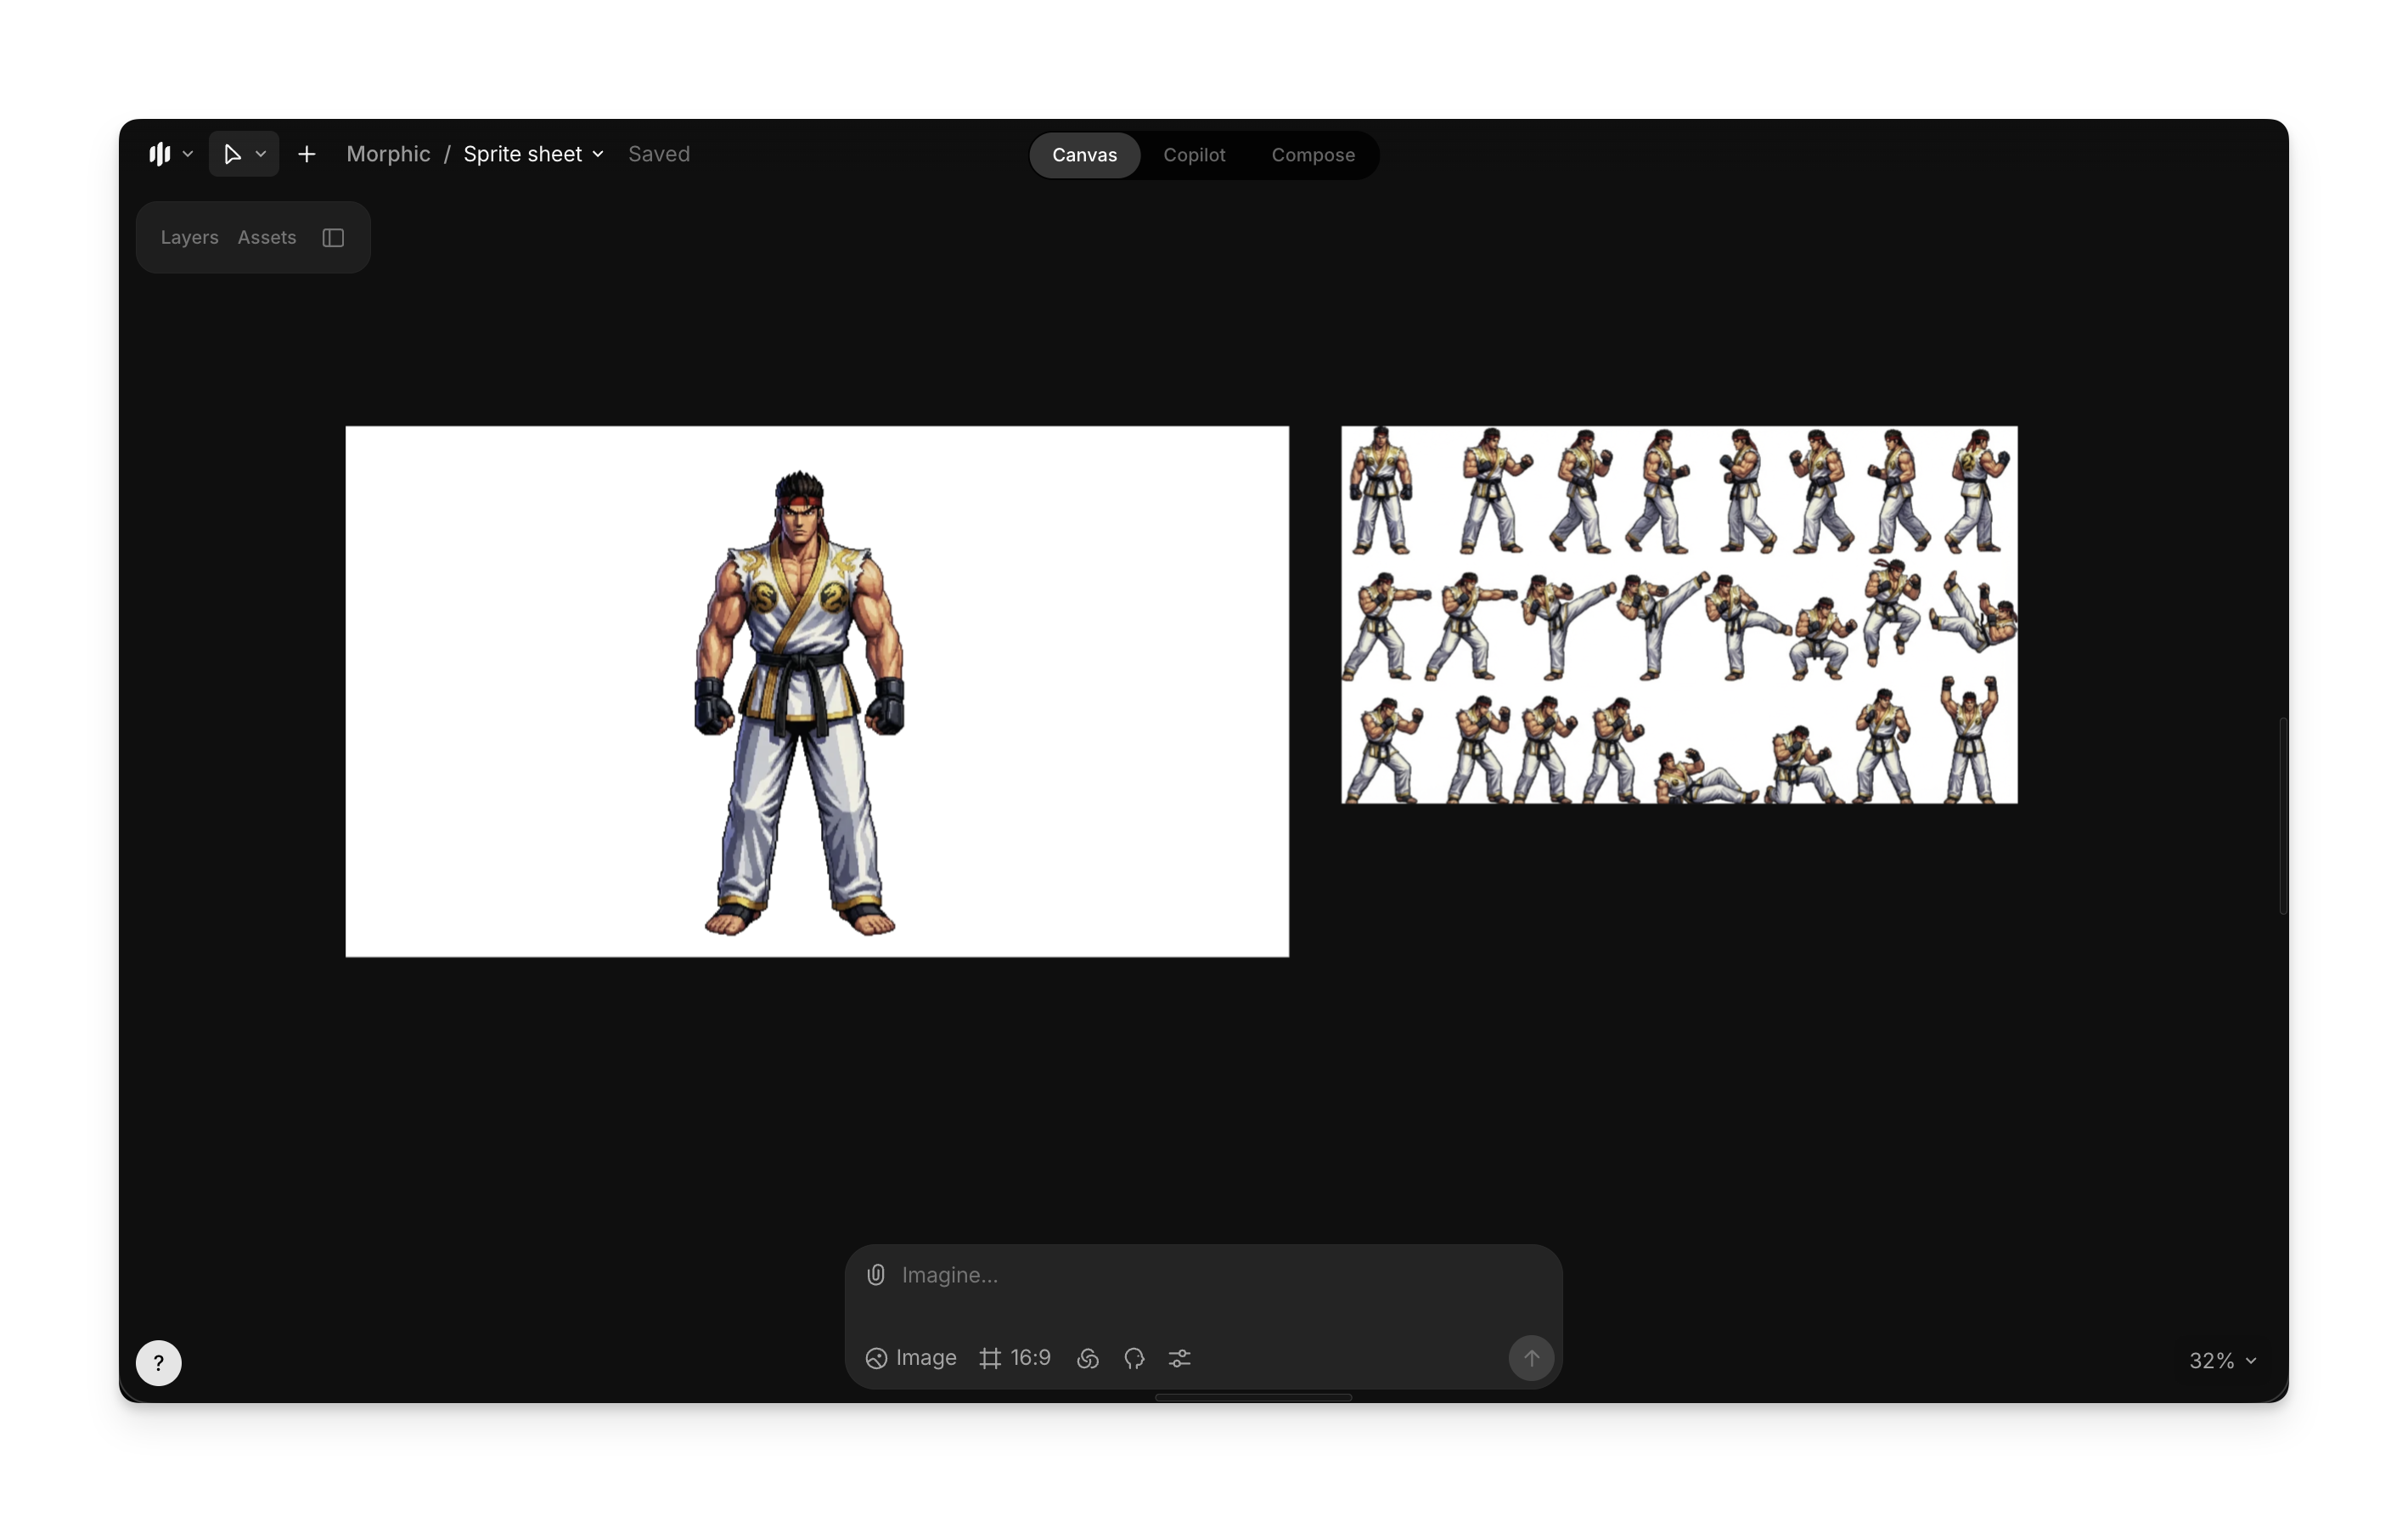Click the plus add icon
The height and width of the screenshot is (1522, 2408).
307,154
